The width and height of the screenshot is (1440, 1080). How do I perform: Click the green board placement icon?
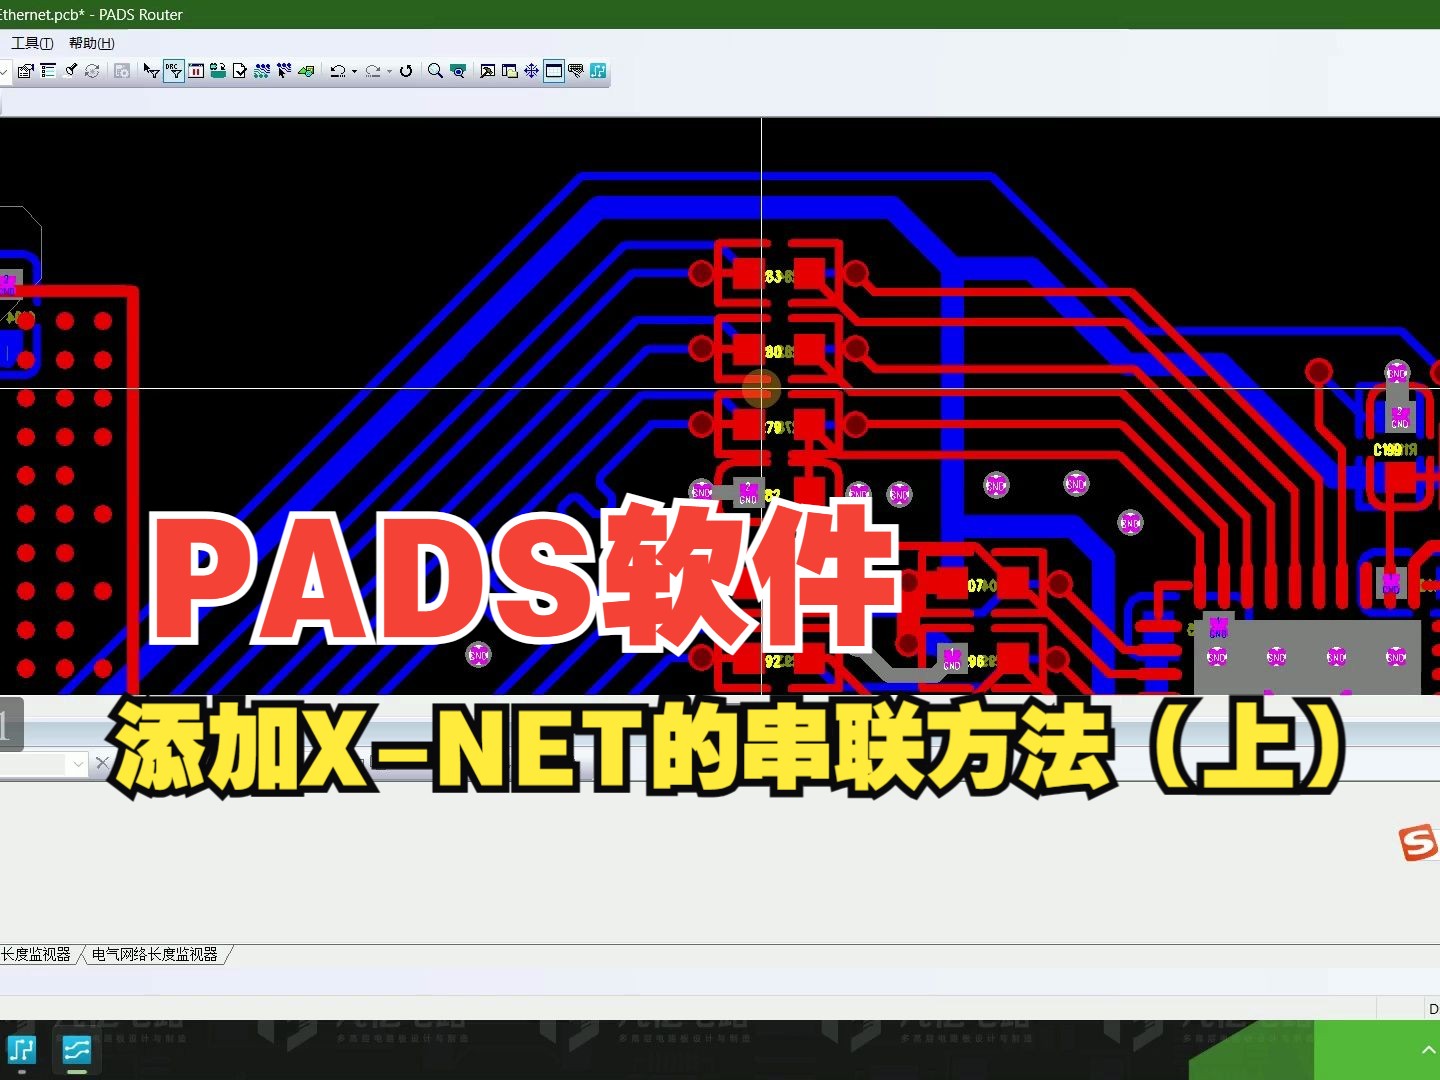click(x=306, y=71)
